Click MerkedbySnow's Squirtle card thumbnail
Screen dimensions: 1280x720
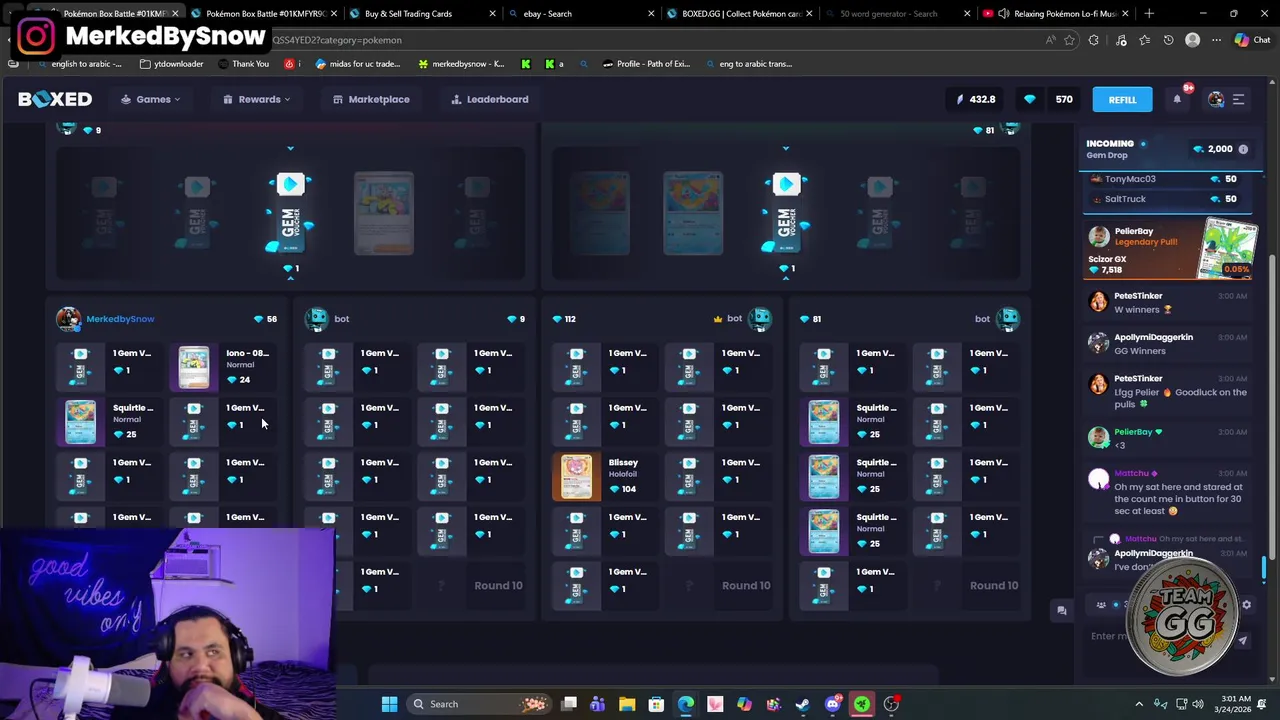[x=80, y=421]
